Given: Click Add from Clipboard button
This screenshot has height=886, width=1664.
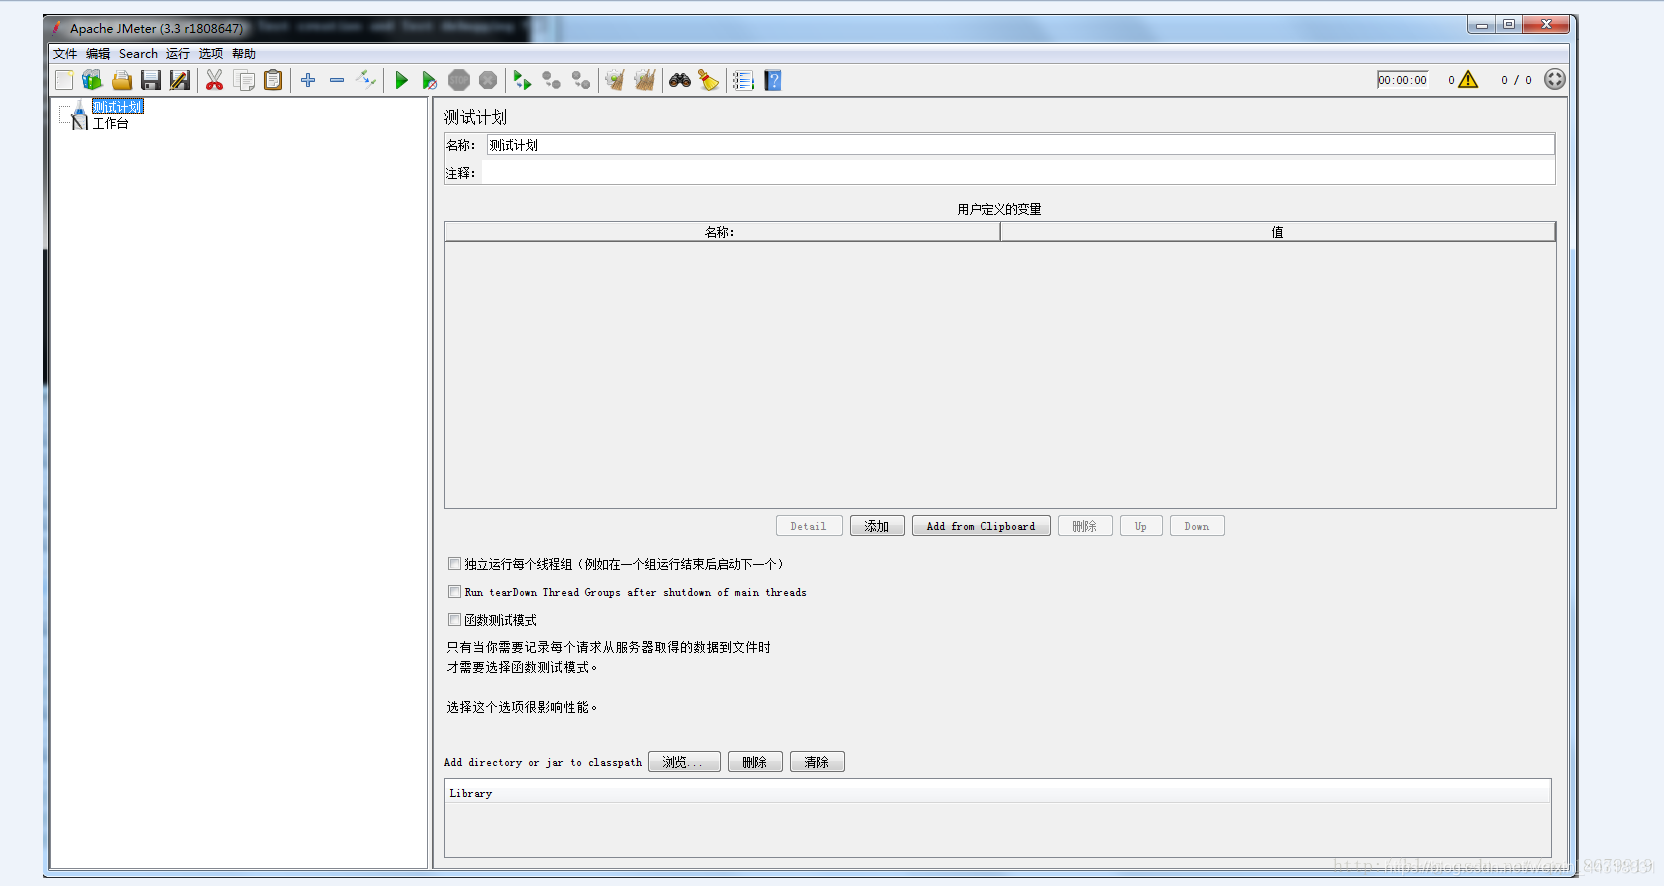Looking at the screenshot, I should click(981, 526).
